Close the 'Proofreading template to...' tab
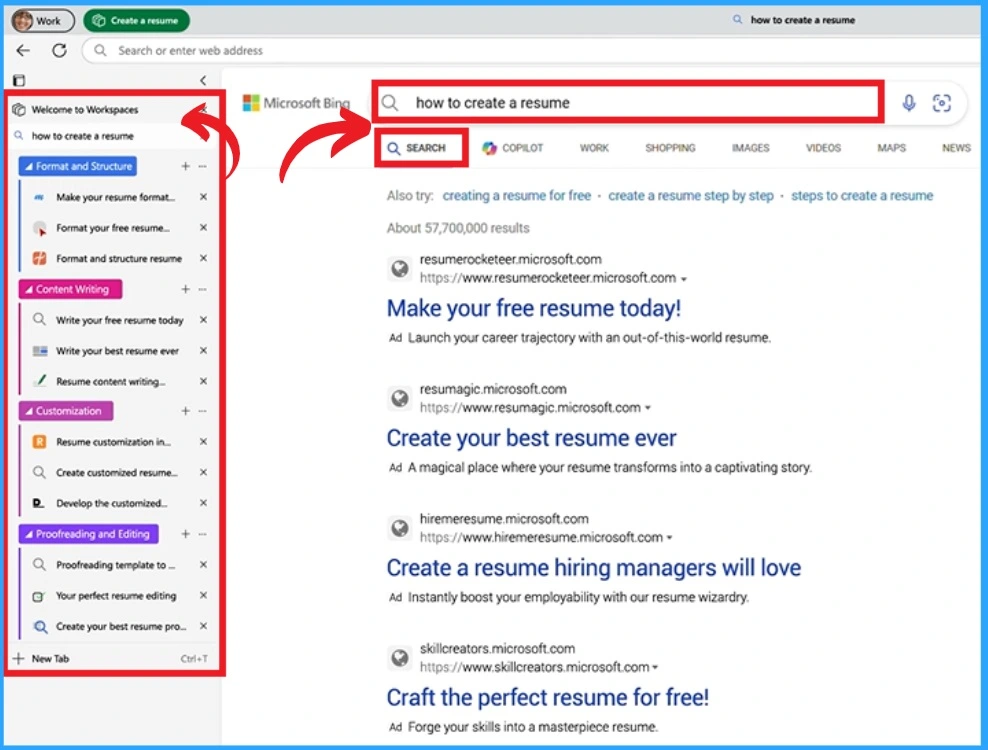This screenshot has height=750, width=988. click(x=204, y=565)
